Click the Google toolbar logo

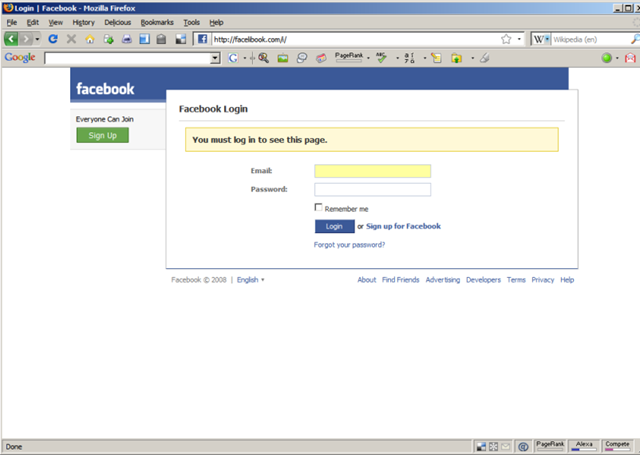point(20,58)
